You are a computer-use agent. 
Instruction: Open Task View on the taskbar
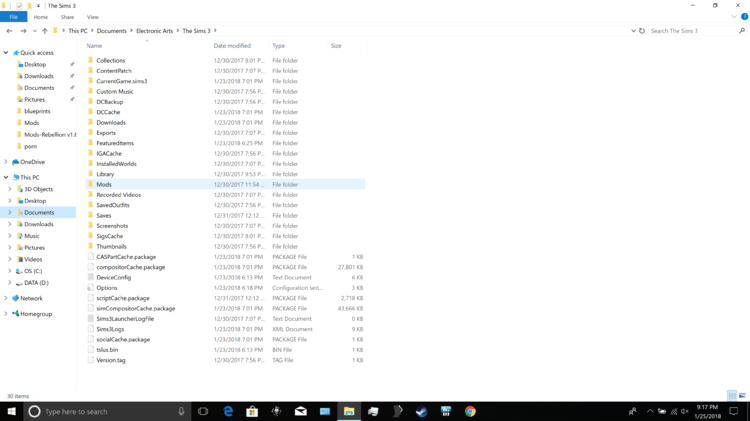[x=203, y=411]
